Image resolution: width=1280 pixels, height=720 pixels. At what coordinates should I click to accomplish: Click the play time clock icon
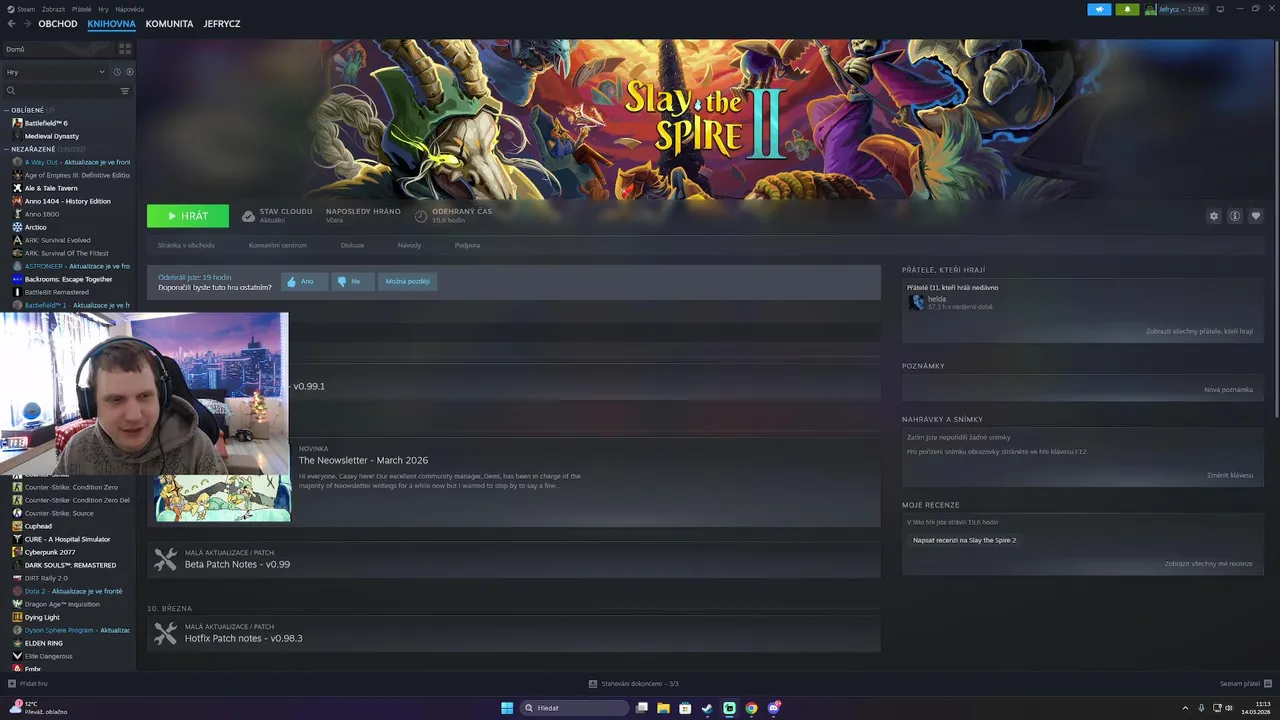tap(421, 216)
